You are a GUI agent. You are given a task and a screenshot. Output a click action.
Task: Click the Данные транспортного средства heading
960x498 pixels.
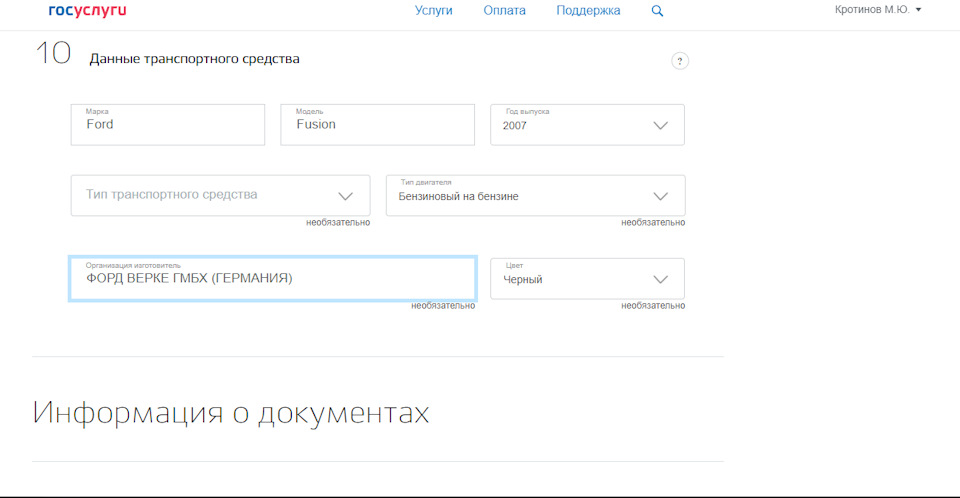point(194,59)
